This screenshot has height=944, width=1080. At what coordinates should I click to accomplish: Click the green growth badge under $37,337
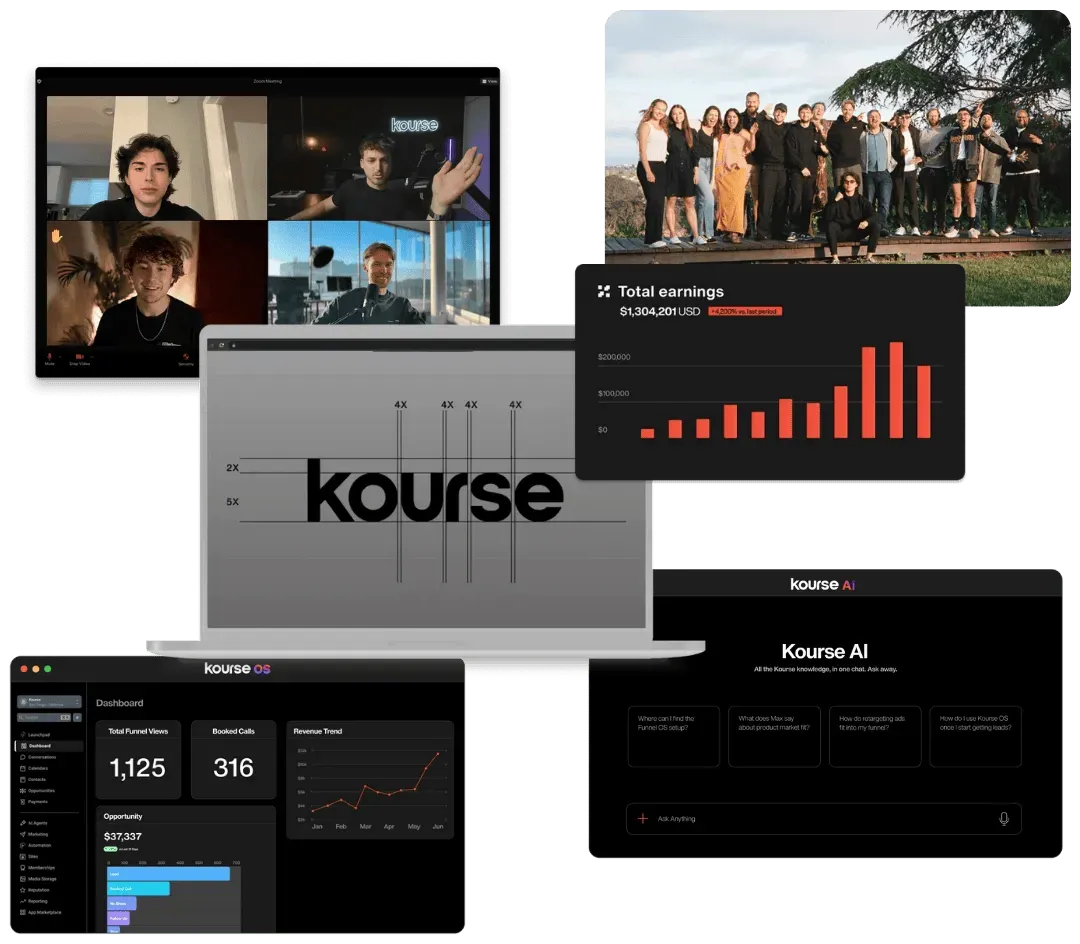point(110,849)
